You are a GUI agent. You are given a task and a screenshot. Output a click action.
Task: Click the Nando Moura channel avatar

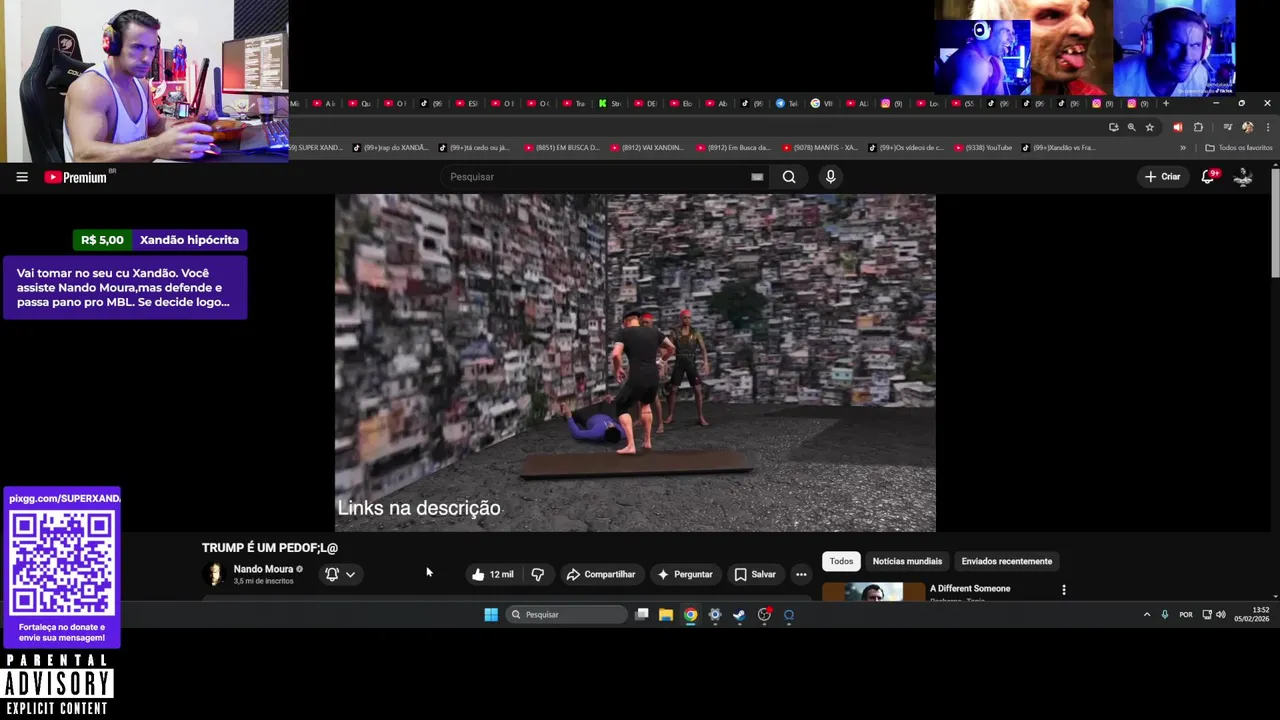click(x=214, y=574)
